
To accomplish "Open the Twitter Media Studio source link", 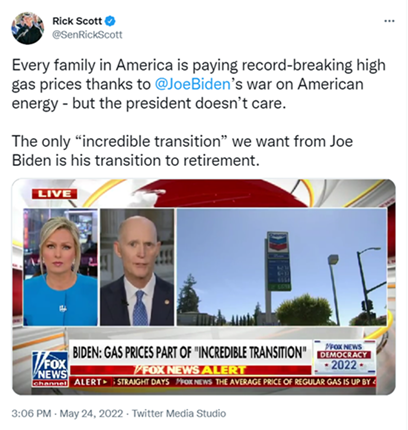I will tap(179, 414).
